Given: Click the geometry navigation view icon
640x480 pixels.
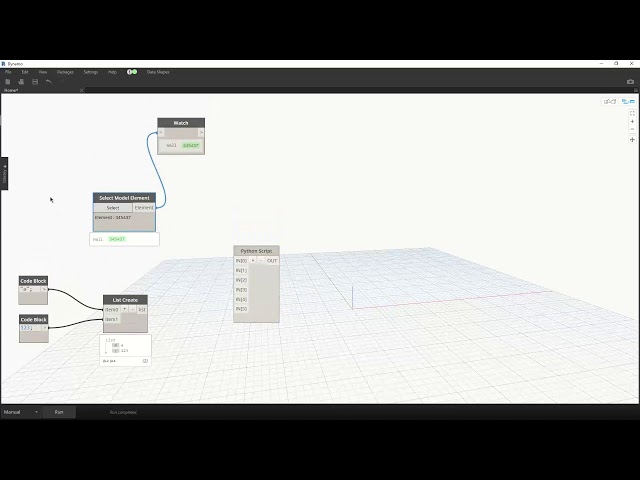Looking at the screenshot, I should tap(610, 101).
